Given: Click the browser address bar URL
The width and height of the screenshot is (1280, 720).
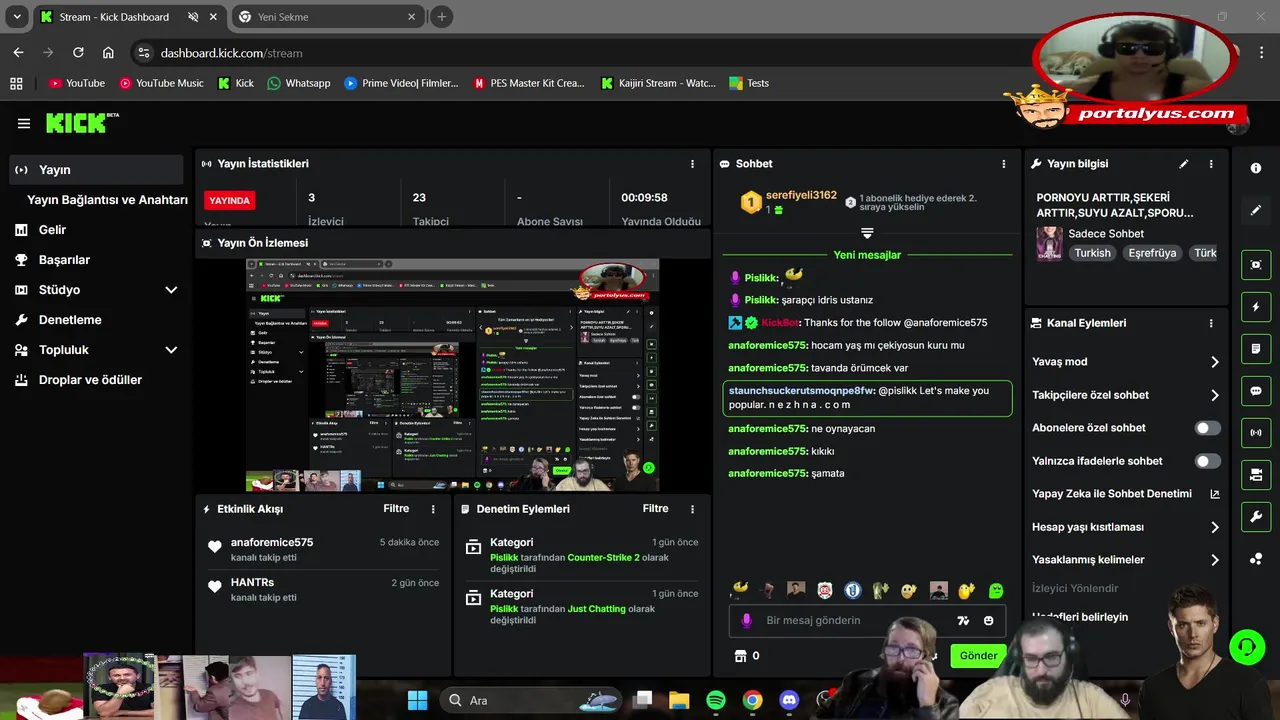Looking at the screenshot, I should [x=231, y=53].
